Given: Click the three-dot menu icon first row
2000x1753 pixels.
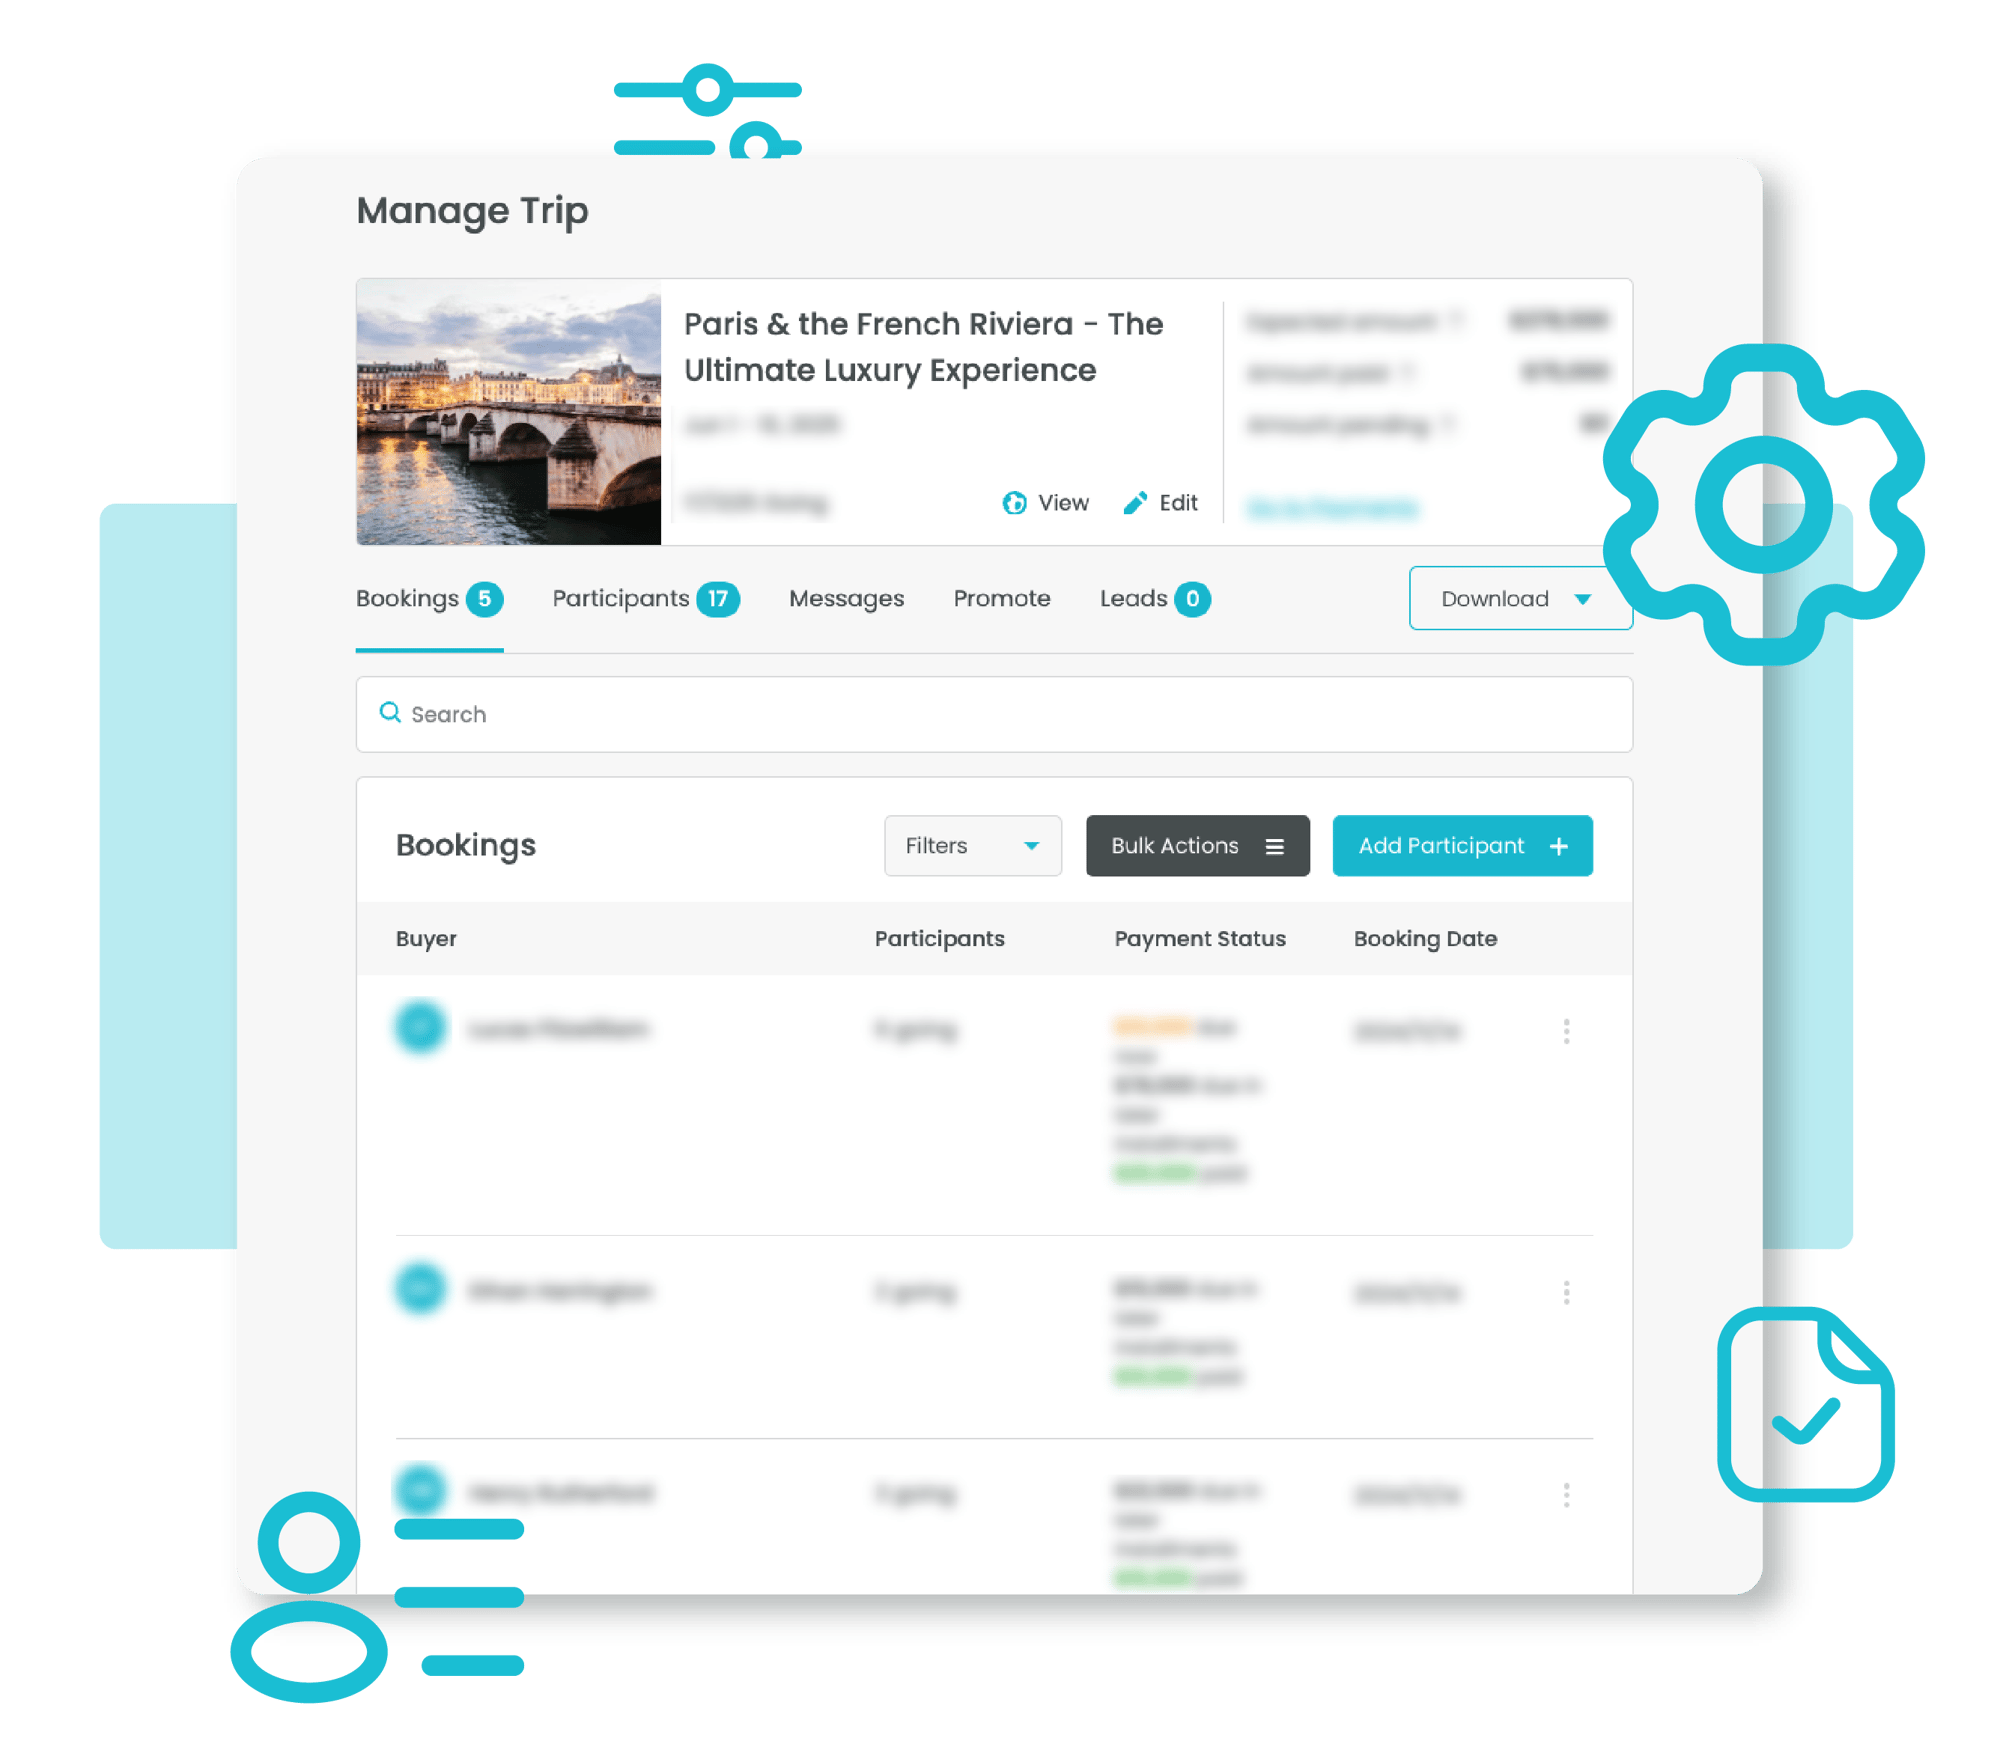Looking at the screenshot, I should pos(1565,1030).
